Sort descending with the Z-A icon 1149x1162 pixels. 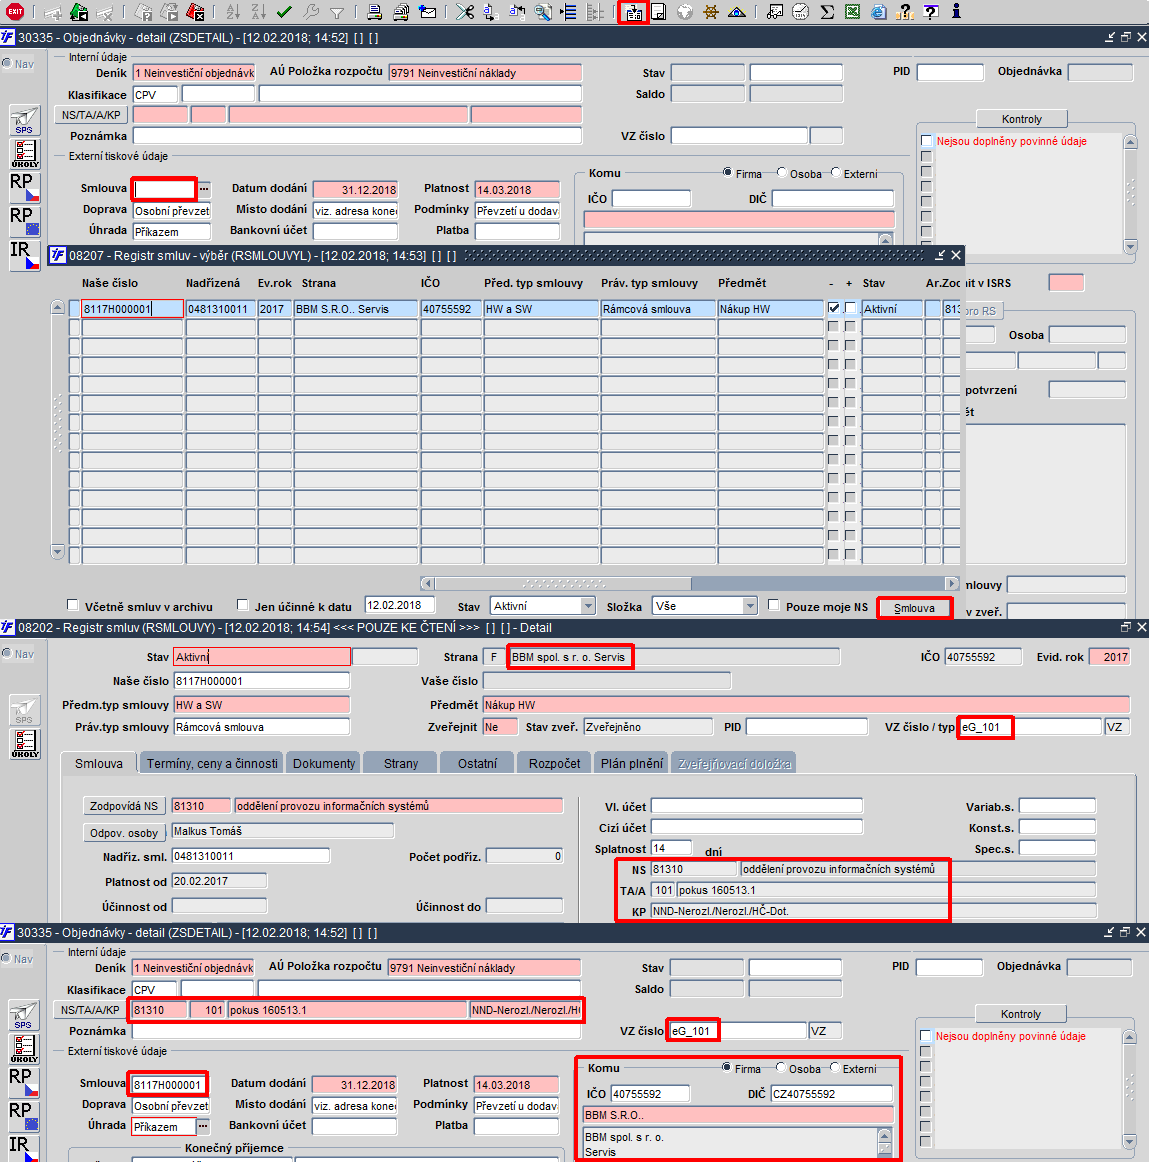258,12
